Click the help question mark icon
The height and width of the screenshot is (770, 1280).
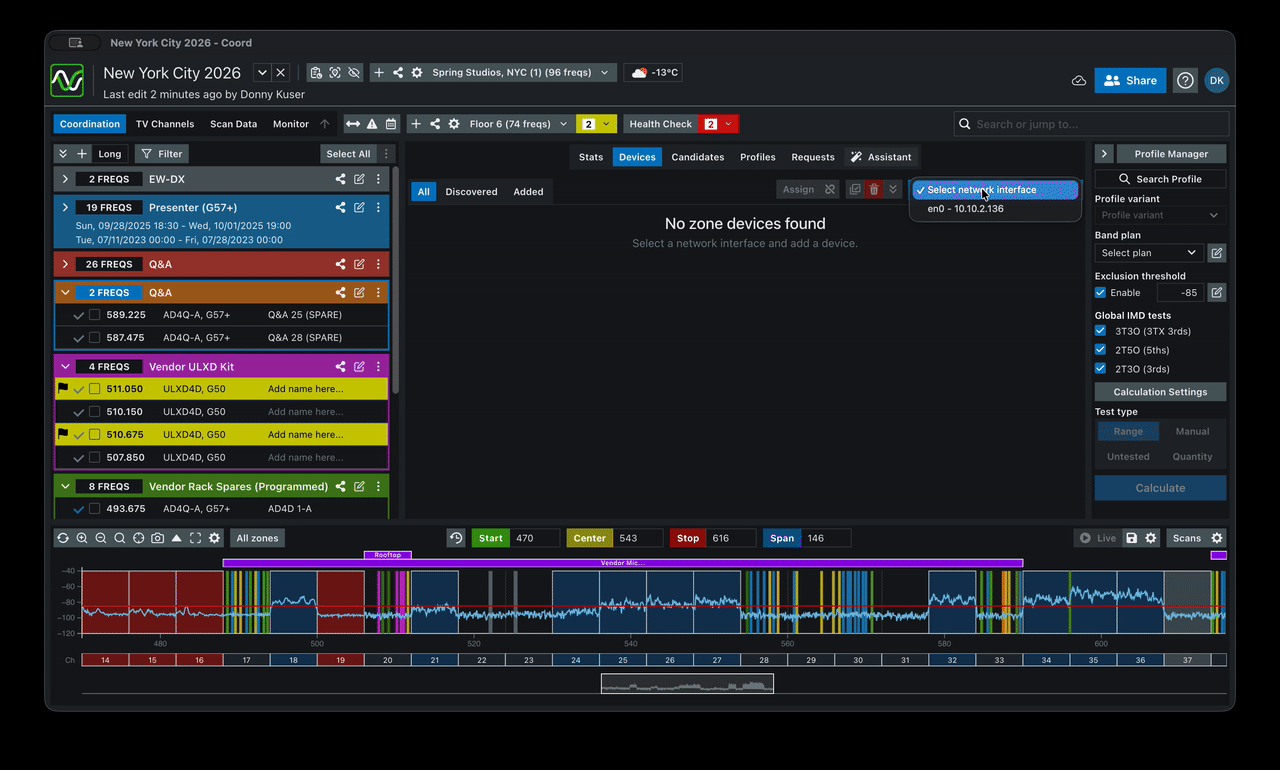tap(1185, 81)
